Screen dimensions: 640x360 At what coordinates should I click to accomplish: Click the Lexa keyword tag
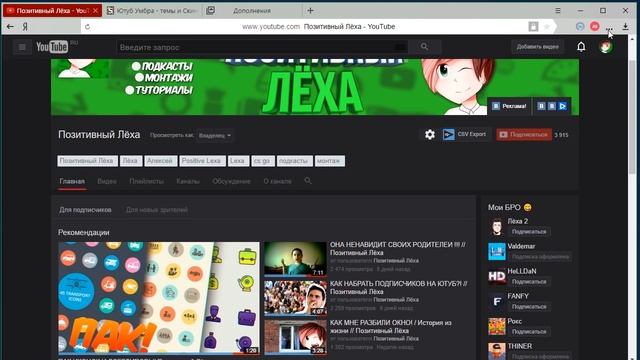[x=238, y=161]
